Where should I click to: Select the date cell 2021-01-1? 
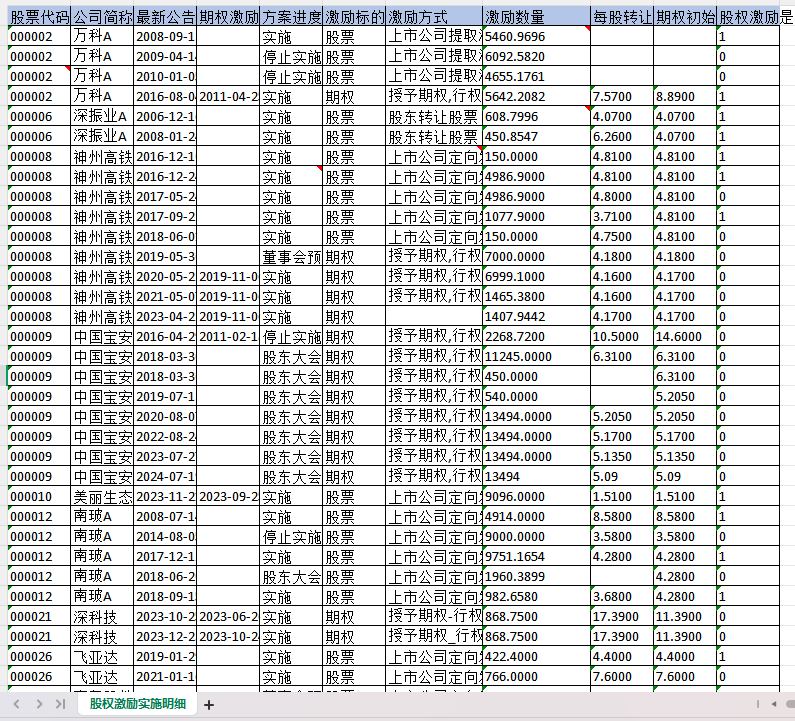165,677
